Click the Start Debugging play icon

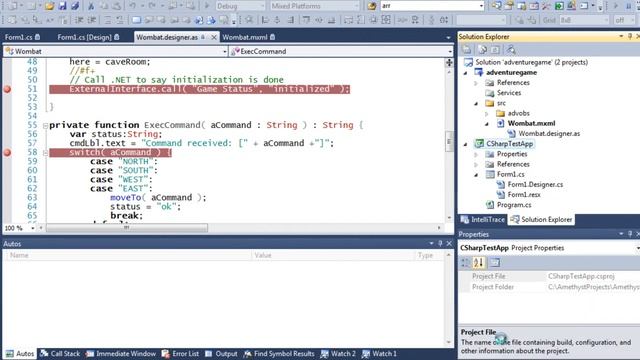click(207, 6)
